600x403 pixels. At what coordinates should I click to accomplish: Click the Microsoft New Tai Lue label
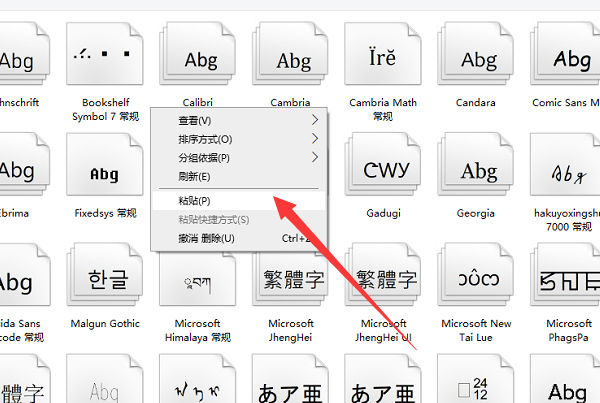click(x=476, y=330)
